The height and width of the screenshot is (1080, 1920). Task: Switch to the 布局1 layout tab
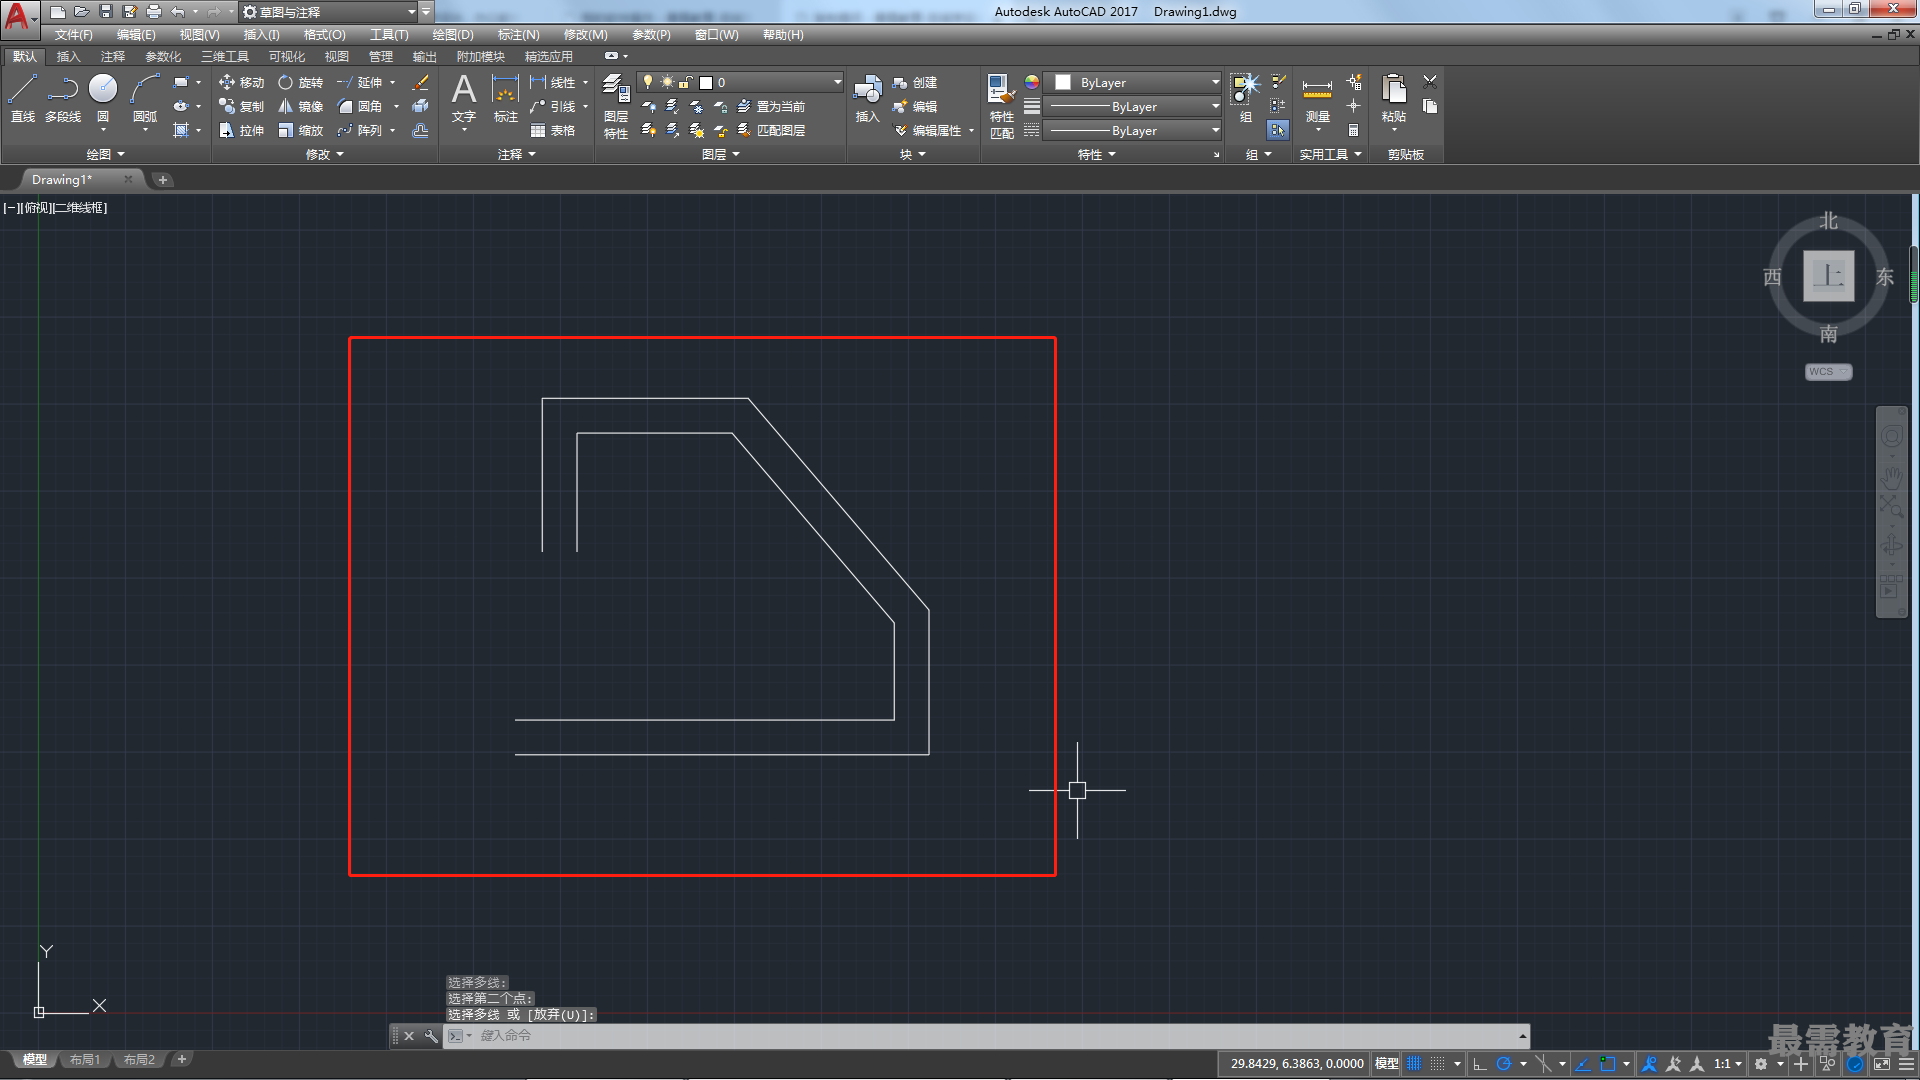pos(85,1060)
